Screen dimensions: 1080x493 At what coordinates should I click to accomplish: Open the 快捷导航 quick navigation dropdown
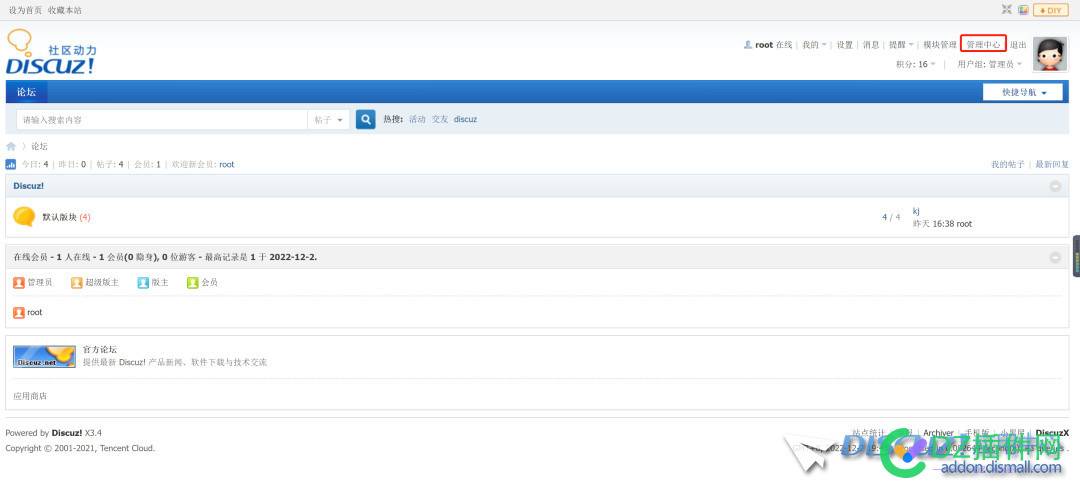pyautogui.click(x=1023, y=92)
